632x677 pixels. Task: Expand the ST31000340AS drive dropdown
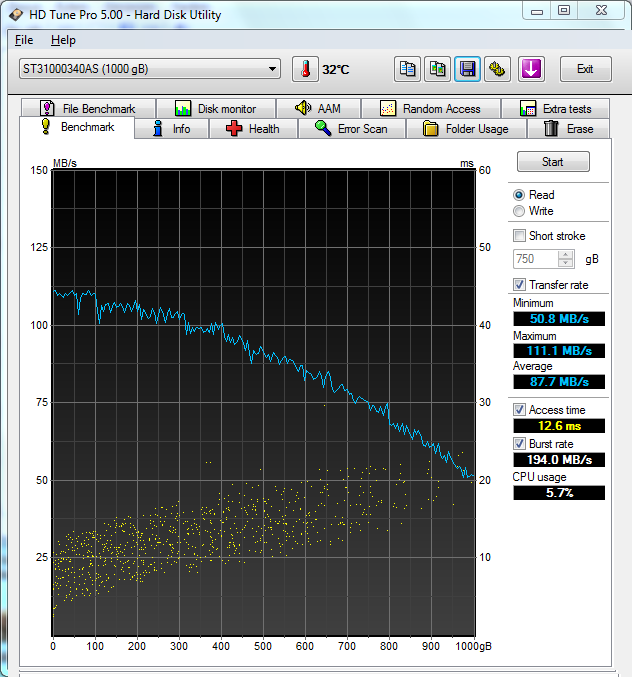(272, 69)
